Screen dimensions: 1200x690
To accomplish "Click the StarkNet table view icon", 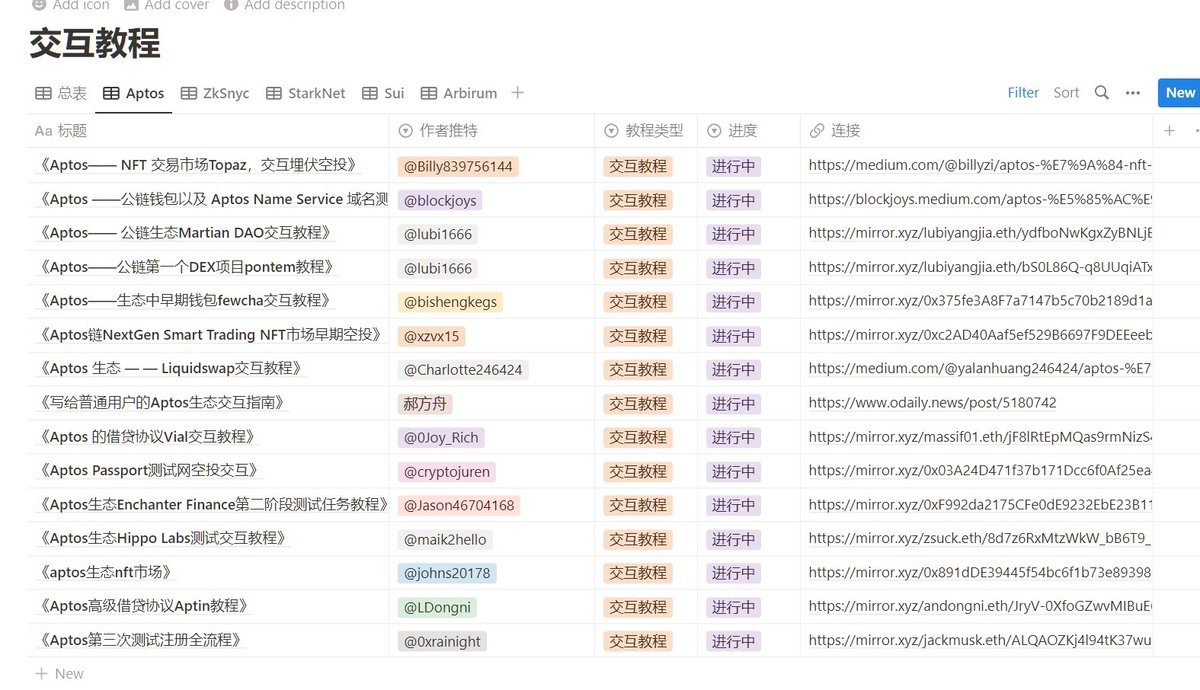I will click(274, 93).
